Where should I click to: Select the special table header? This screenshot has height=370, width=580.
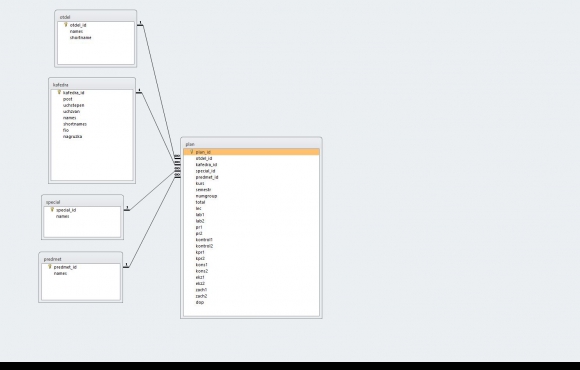tap(82, 202)
